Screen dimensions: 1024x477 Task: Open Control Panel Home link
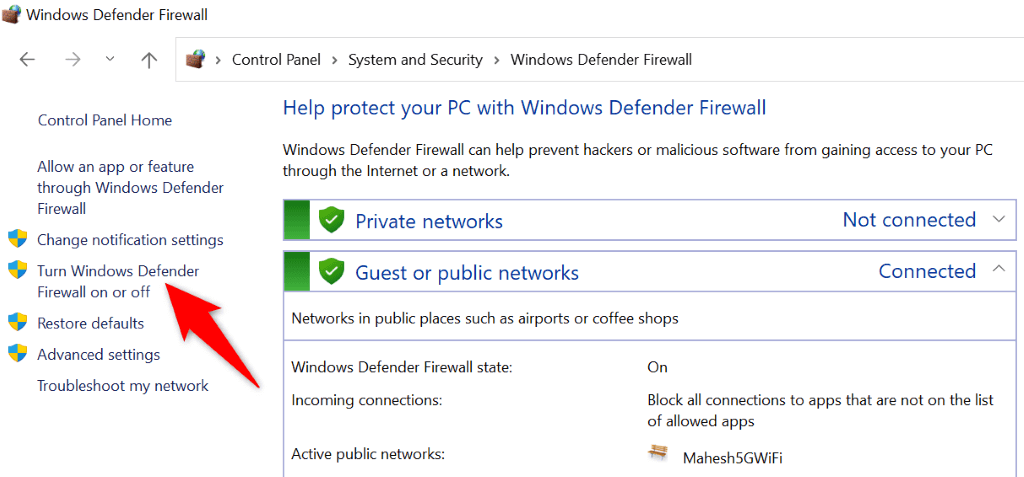point(105,120)
